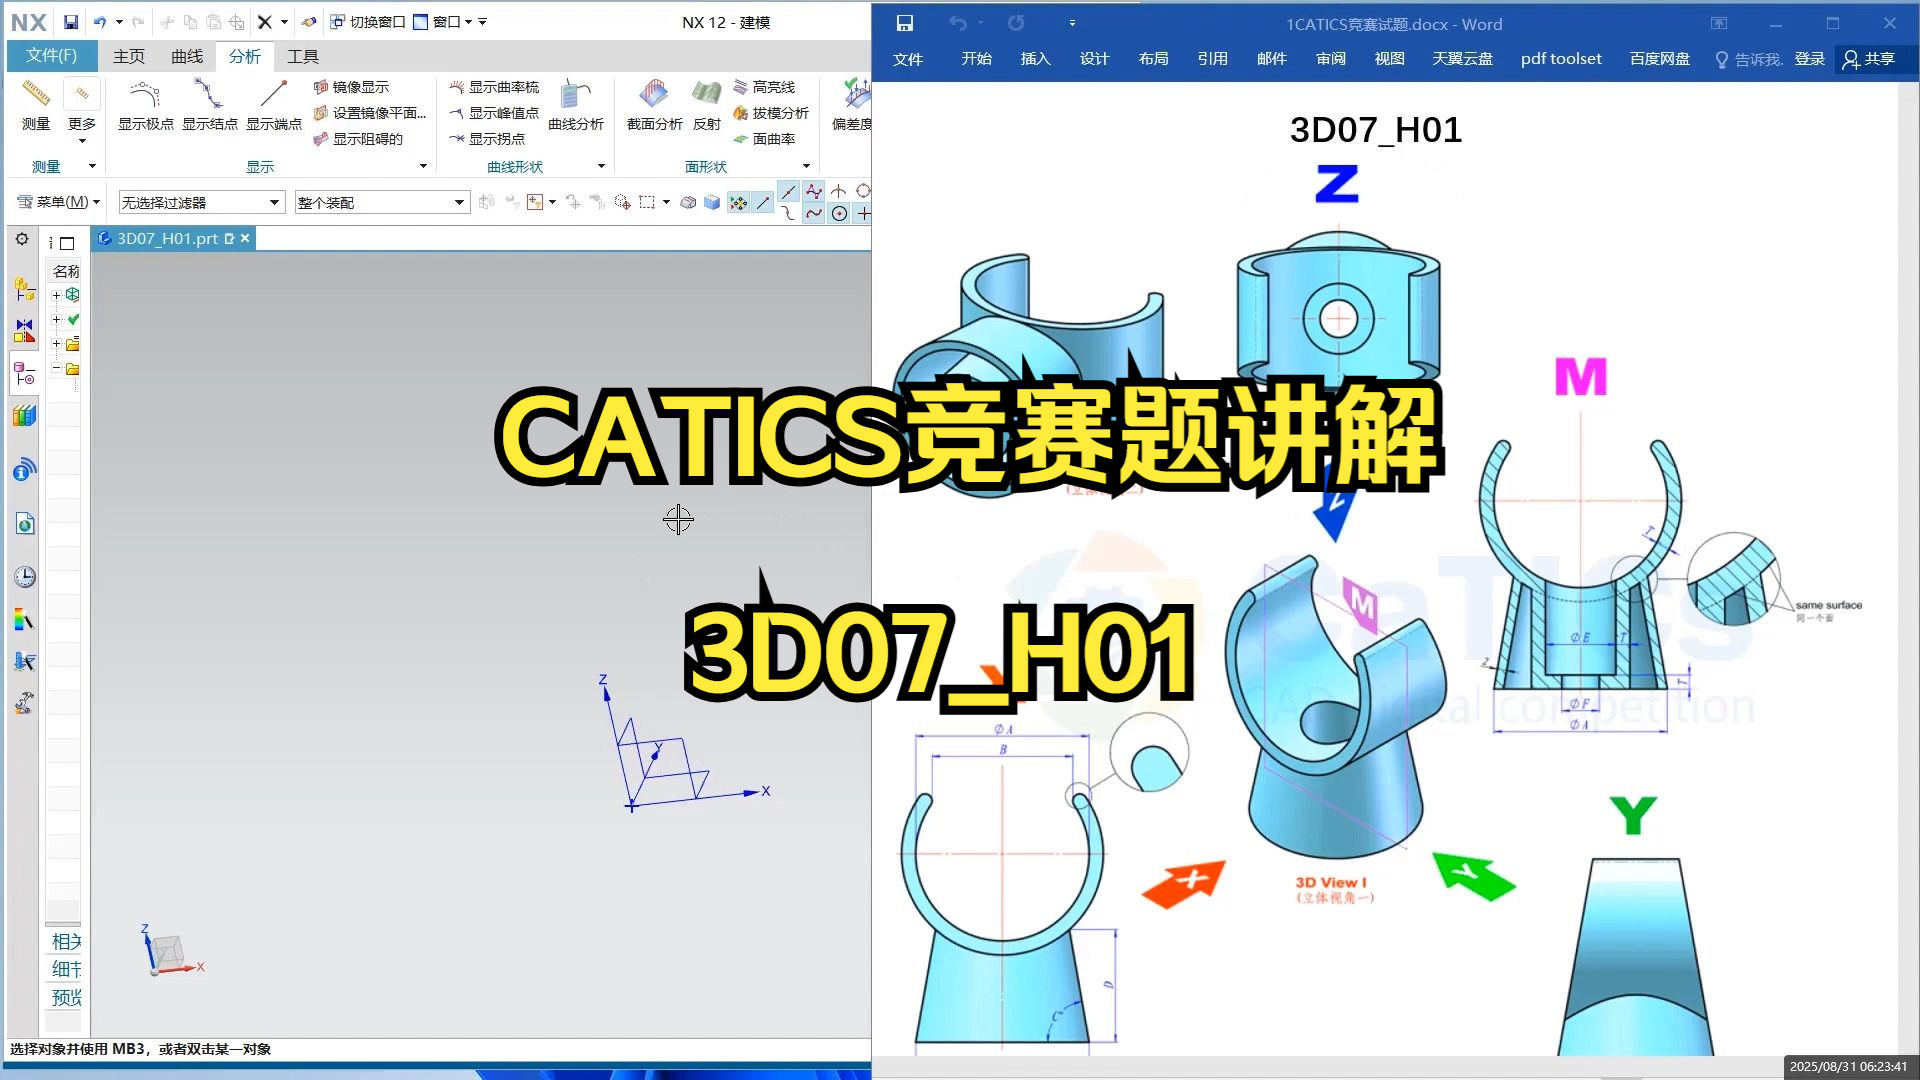Expand the first node in Part Navigator
The height and width of the screenshot is (1080, 1920).
(57, 295)
